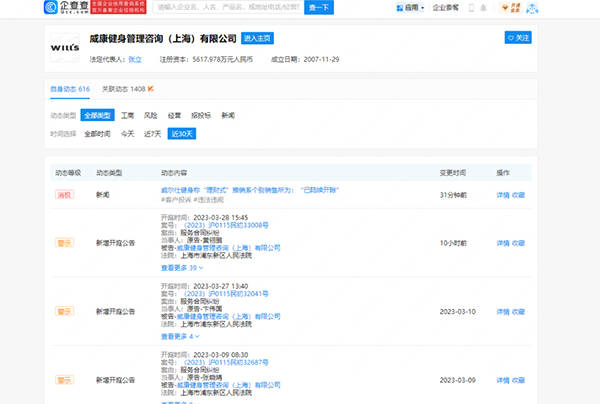
Task: Click 收藏 for the 31分钟前 row
Action: (518, 195)
